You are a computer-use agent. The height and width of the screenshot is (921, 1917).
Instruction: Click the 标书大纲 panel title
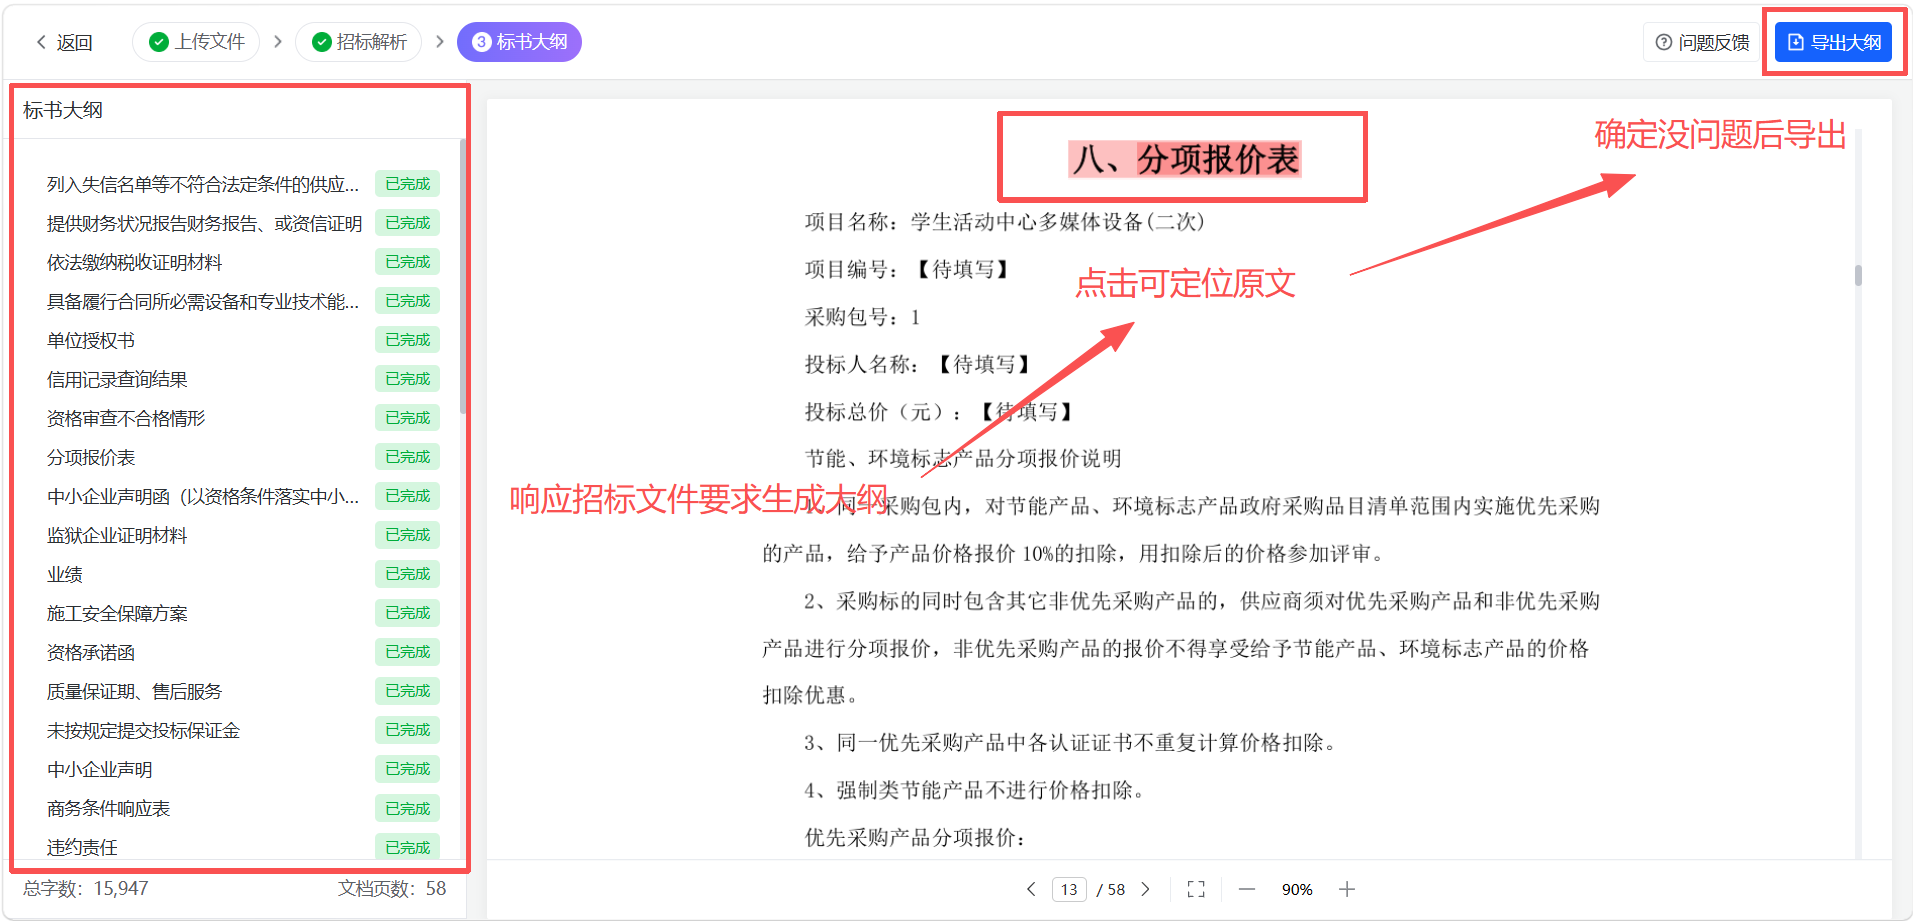tap(62, 110)
